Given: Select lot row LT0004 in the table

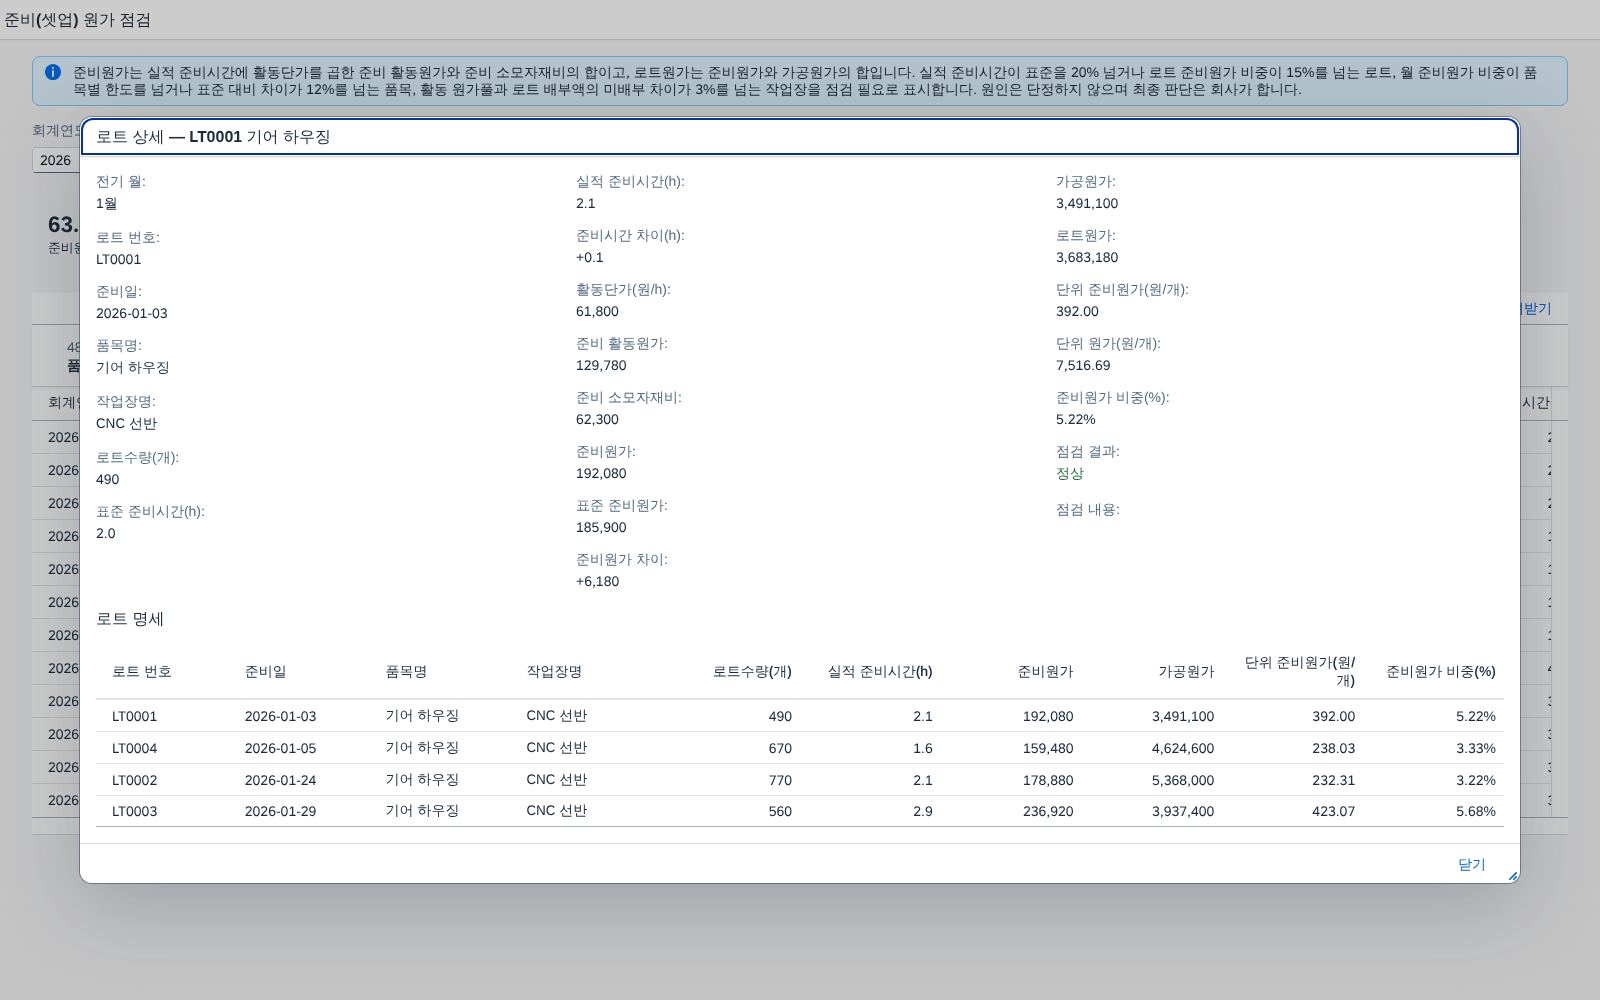Looking at the screenshot, I should point(800,748).
